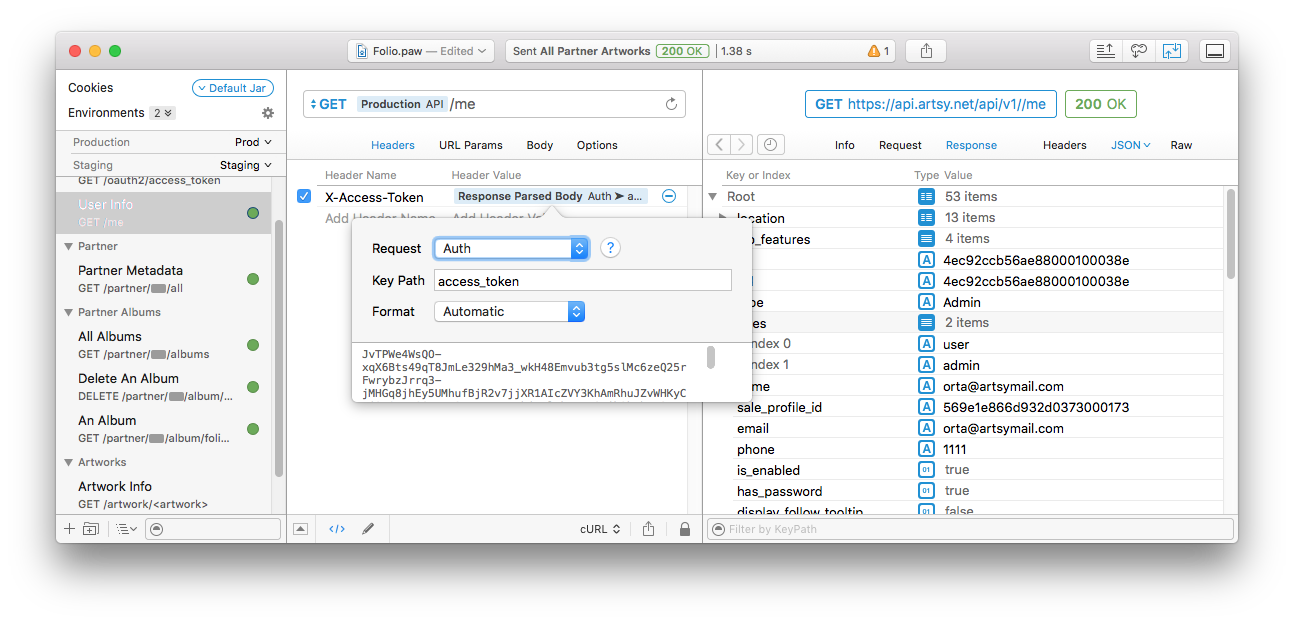The height and width of the screenshot is (623, 1294).
Task: Click the share button in the title bar
Action: (926, 51)
